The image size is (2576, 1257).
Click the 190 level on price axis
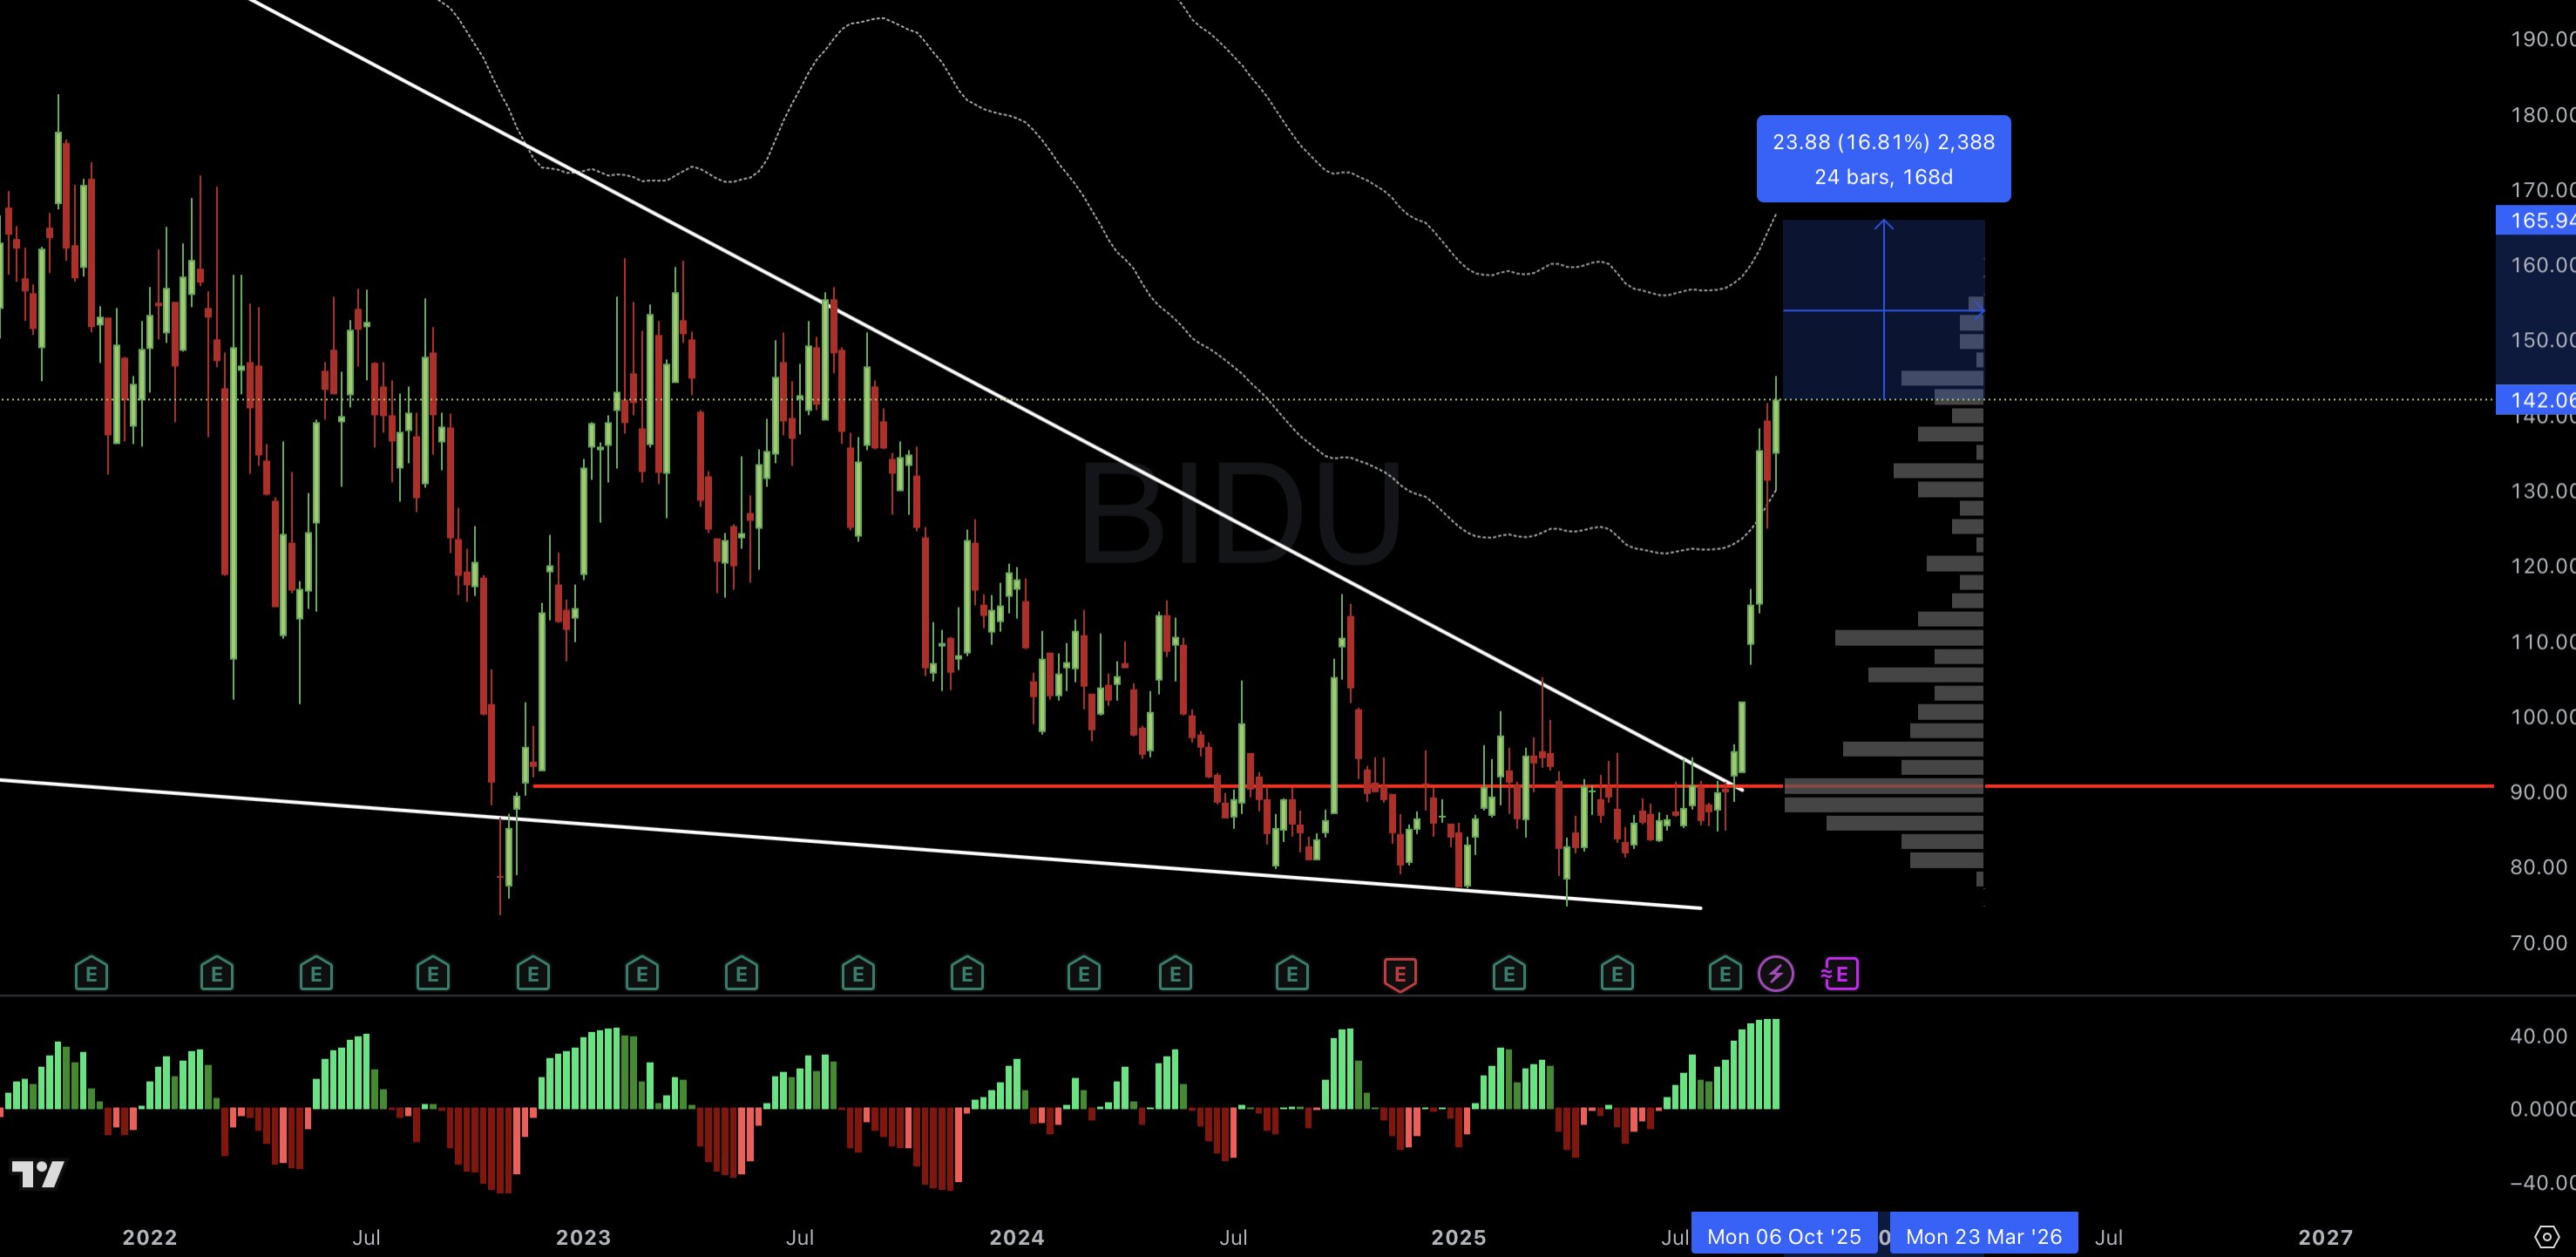(2542, 39)
